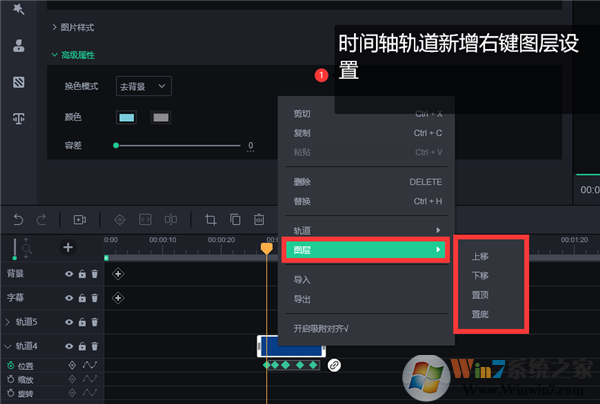Toggle visibility of 背景 track
The image size is (600, 404).
pos(69,274)
